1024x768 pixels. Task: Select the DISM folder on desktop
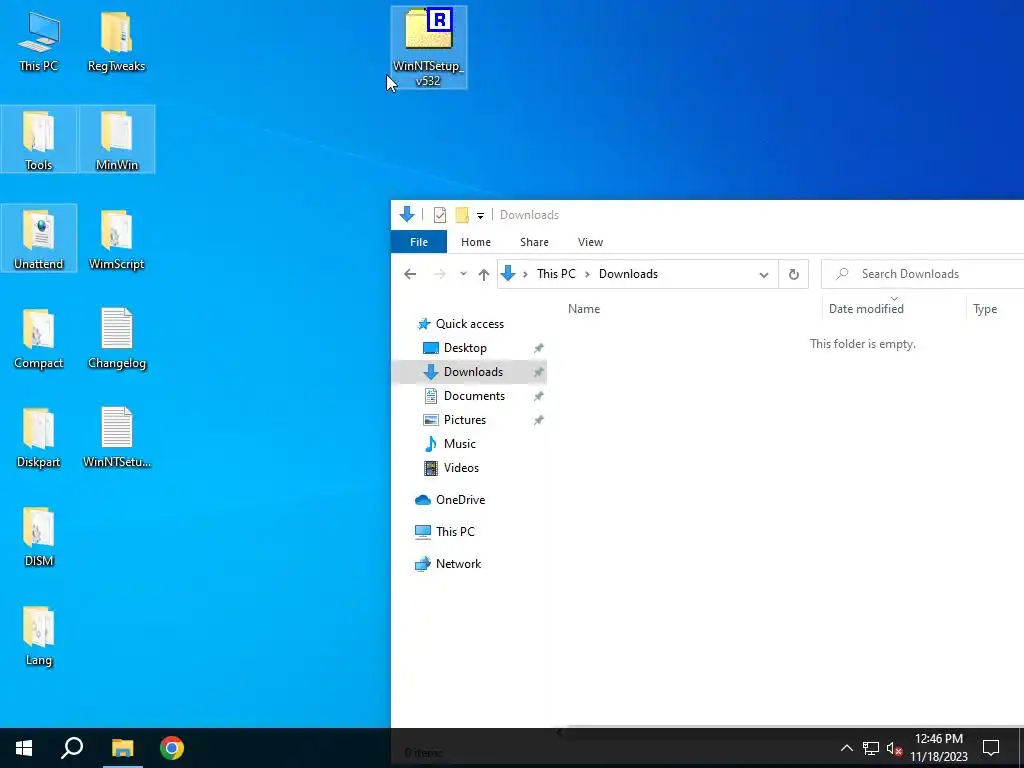pos(39,536)
